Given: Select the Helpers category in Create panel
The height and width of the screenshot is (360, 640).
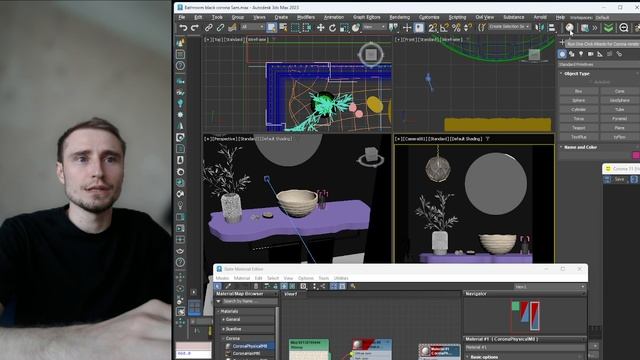Looking at the screenshot, I should click(x=600, y=54).
